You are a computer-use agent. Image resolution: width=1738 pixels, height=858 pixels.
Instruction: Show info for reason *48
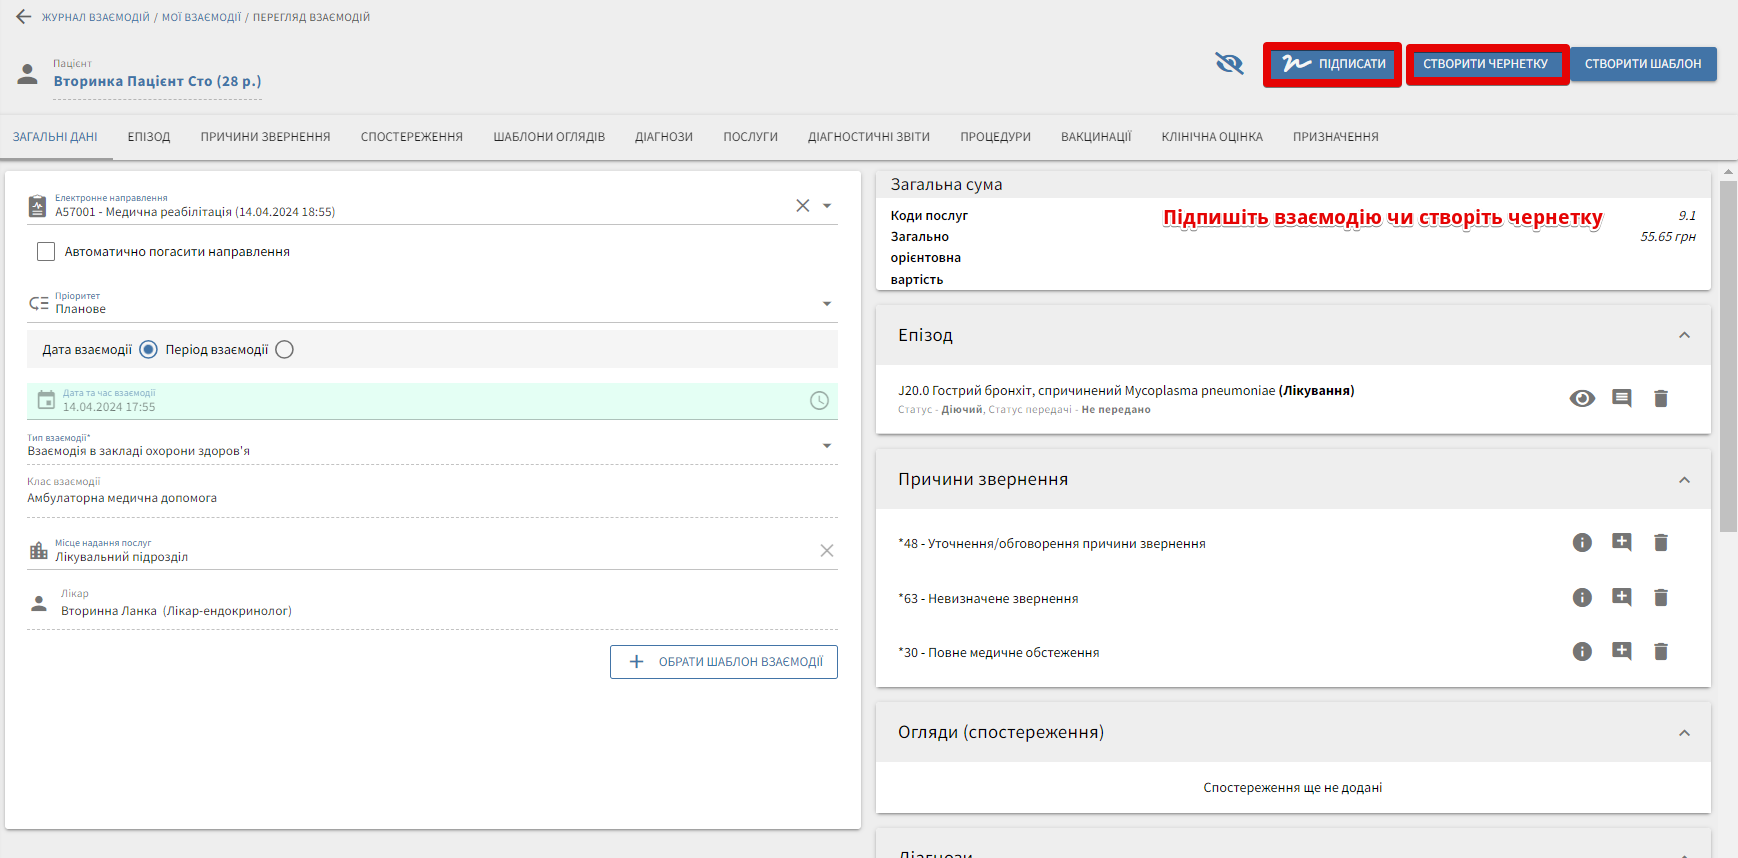1582,543
